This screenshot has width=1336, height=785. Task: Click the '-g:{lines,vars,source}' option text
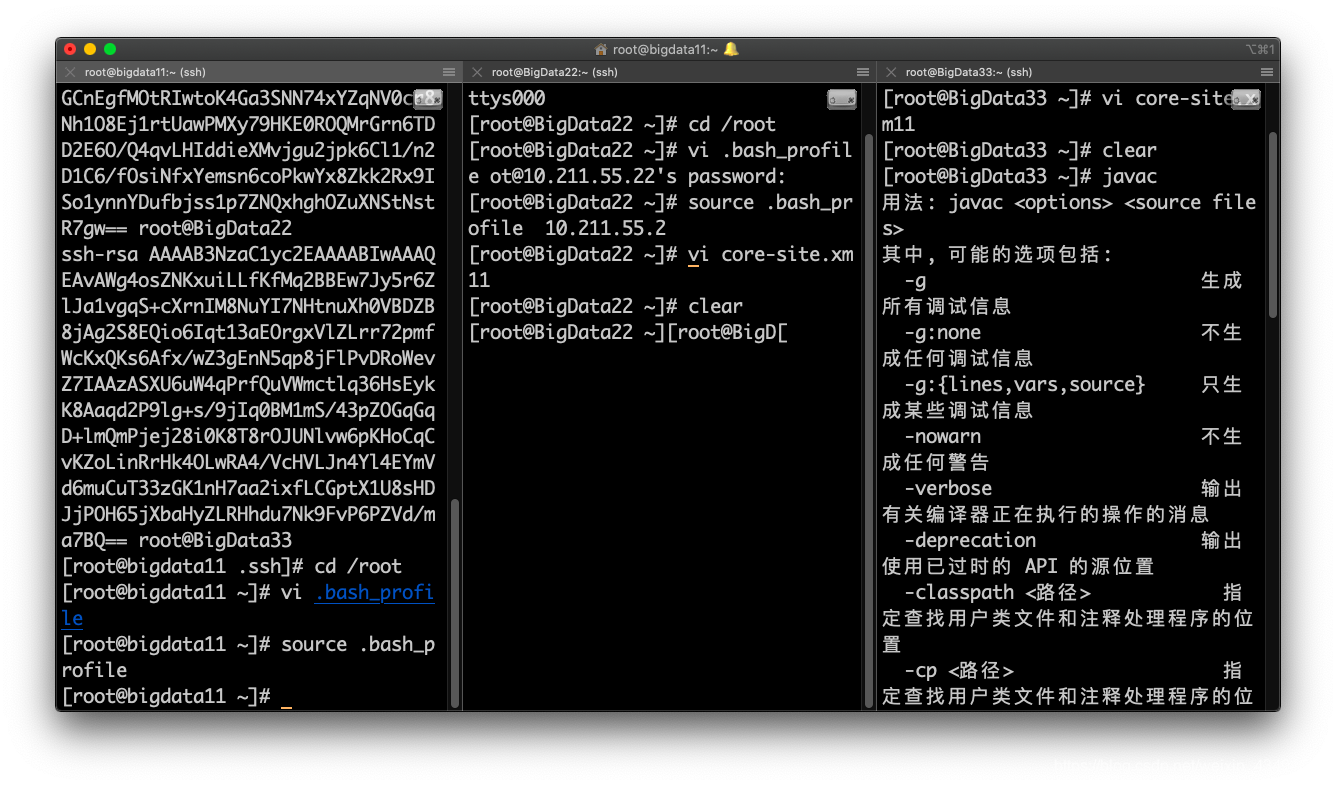pyautogui.click(x=1025, y=385)
